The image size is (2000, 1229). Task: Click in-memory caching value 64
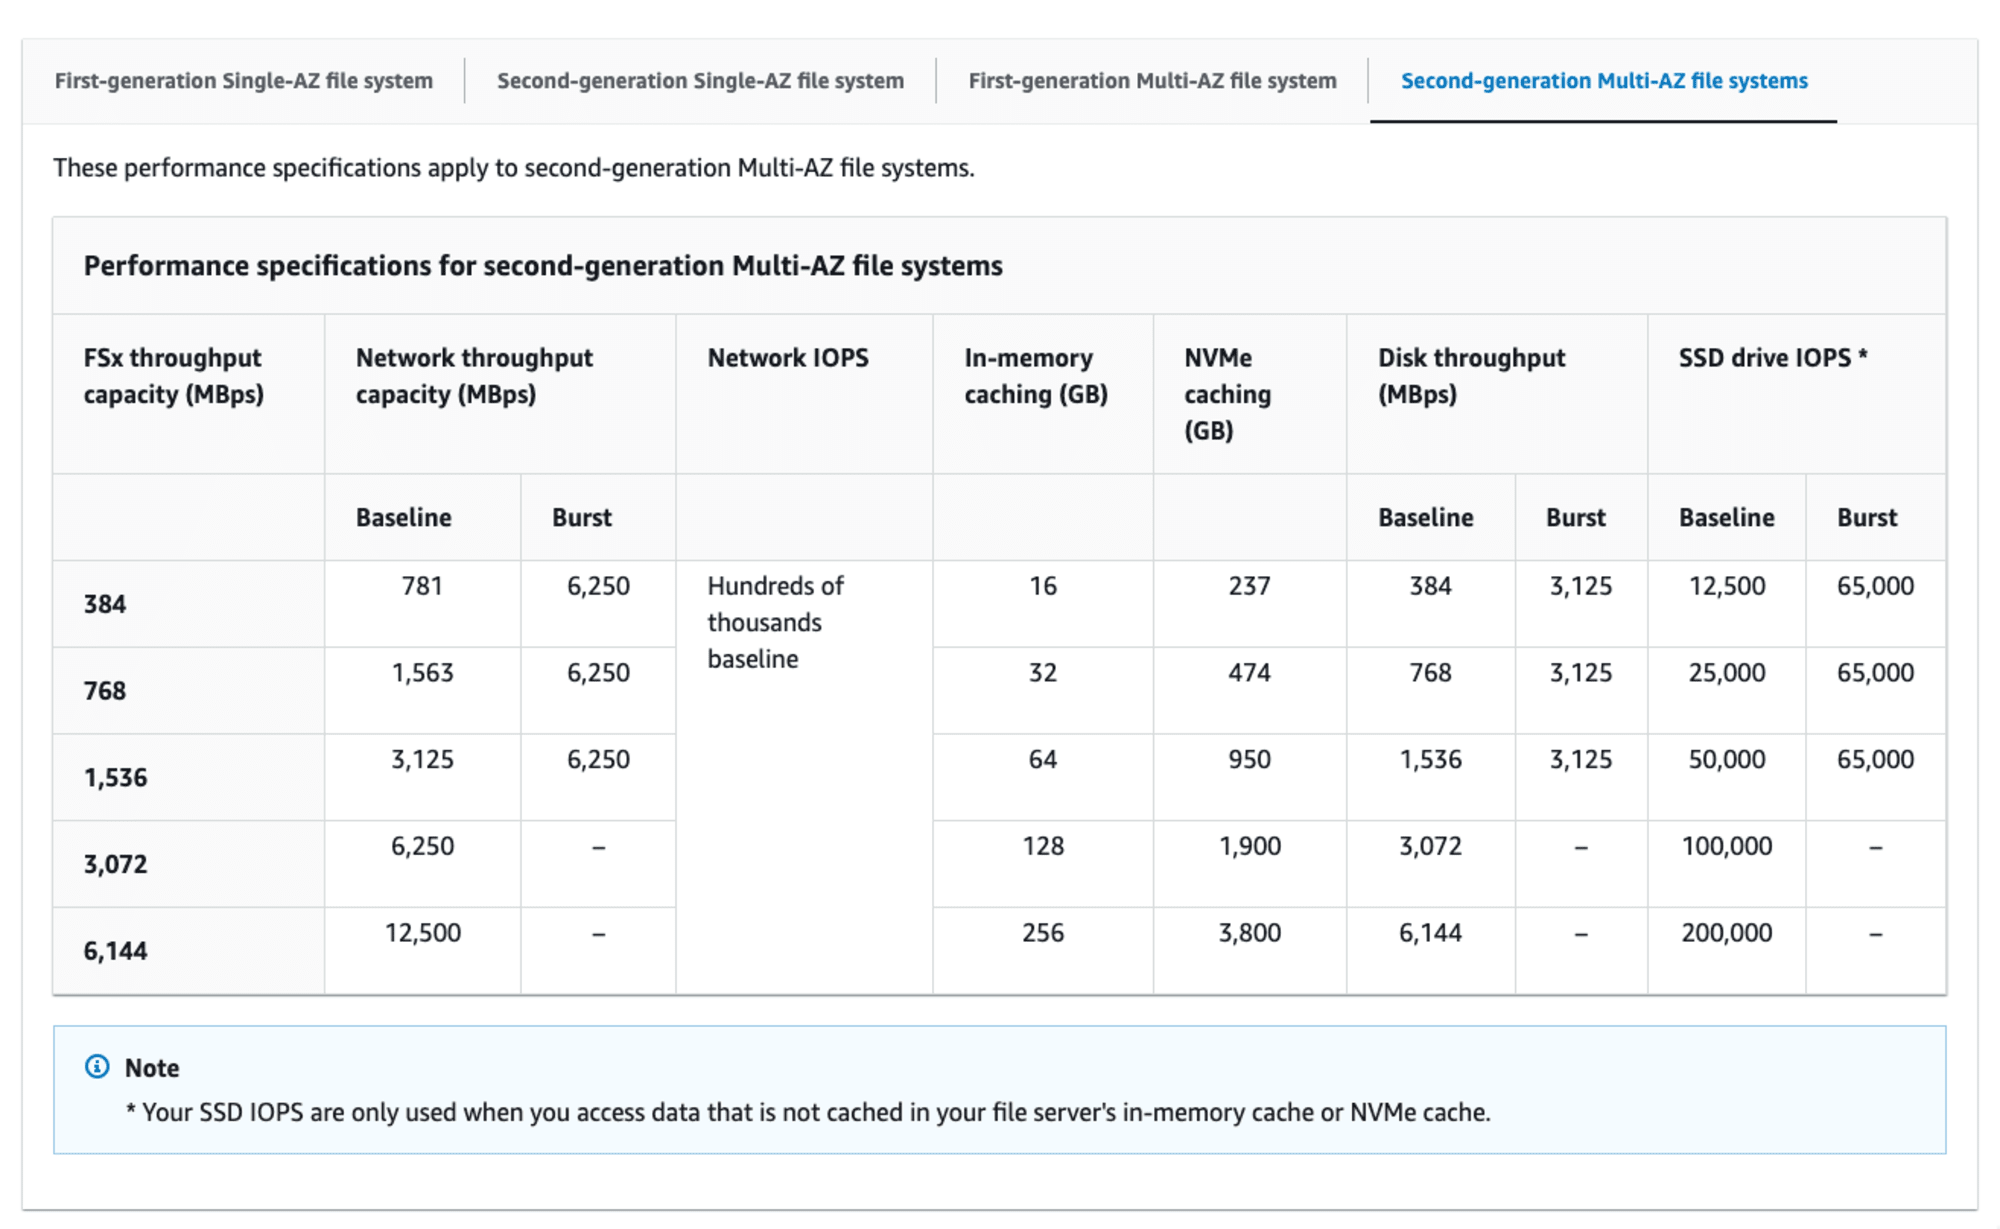pyautogui.click(x=1043, y=760)
